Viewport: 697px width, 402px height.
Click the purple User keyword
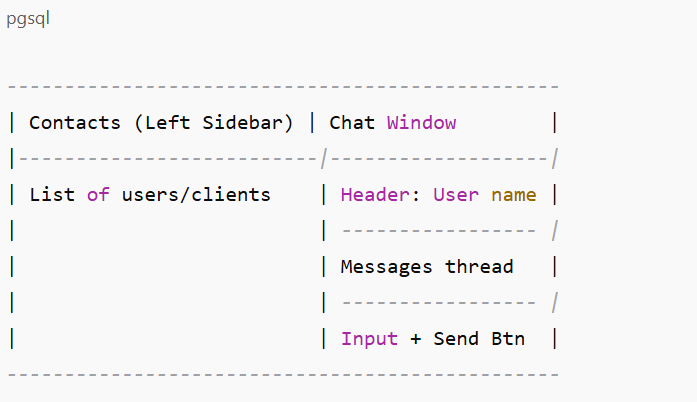coord(456,194)
